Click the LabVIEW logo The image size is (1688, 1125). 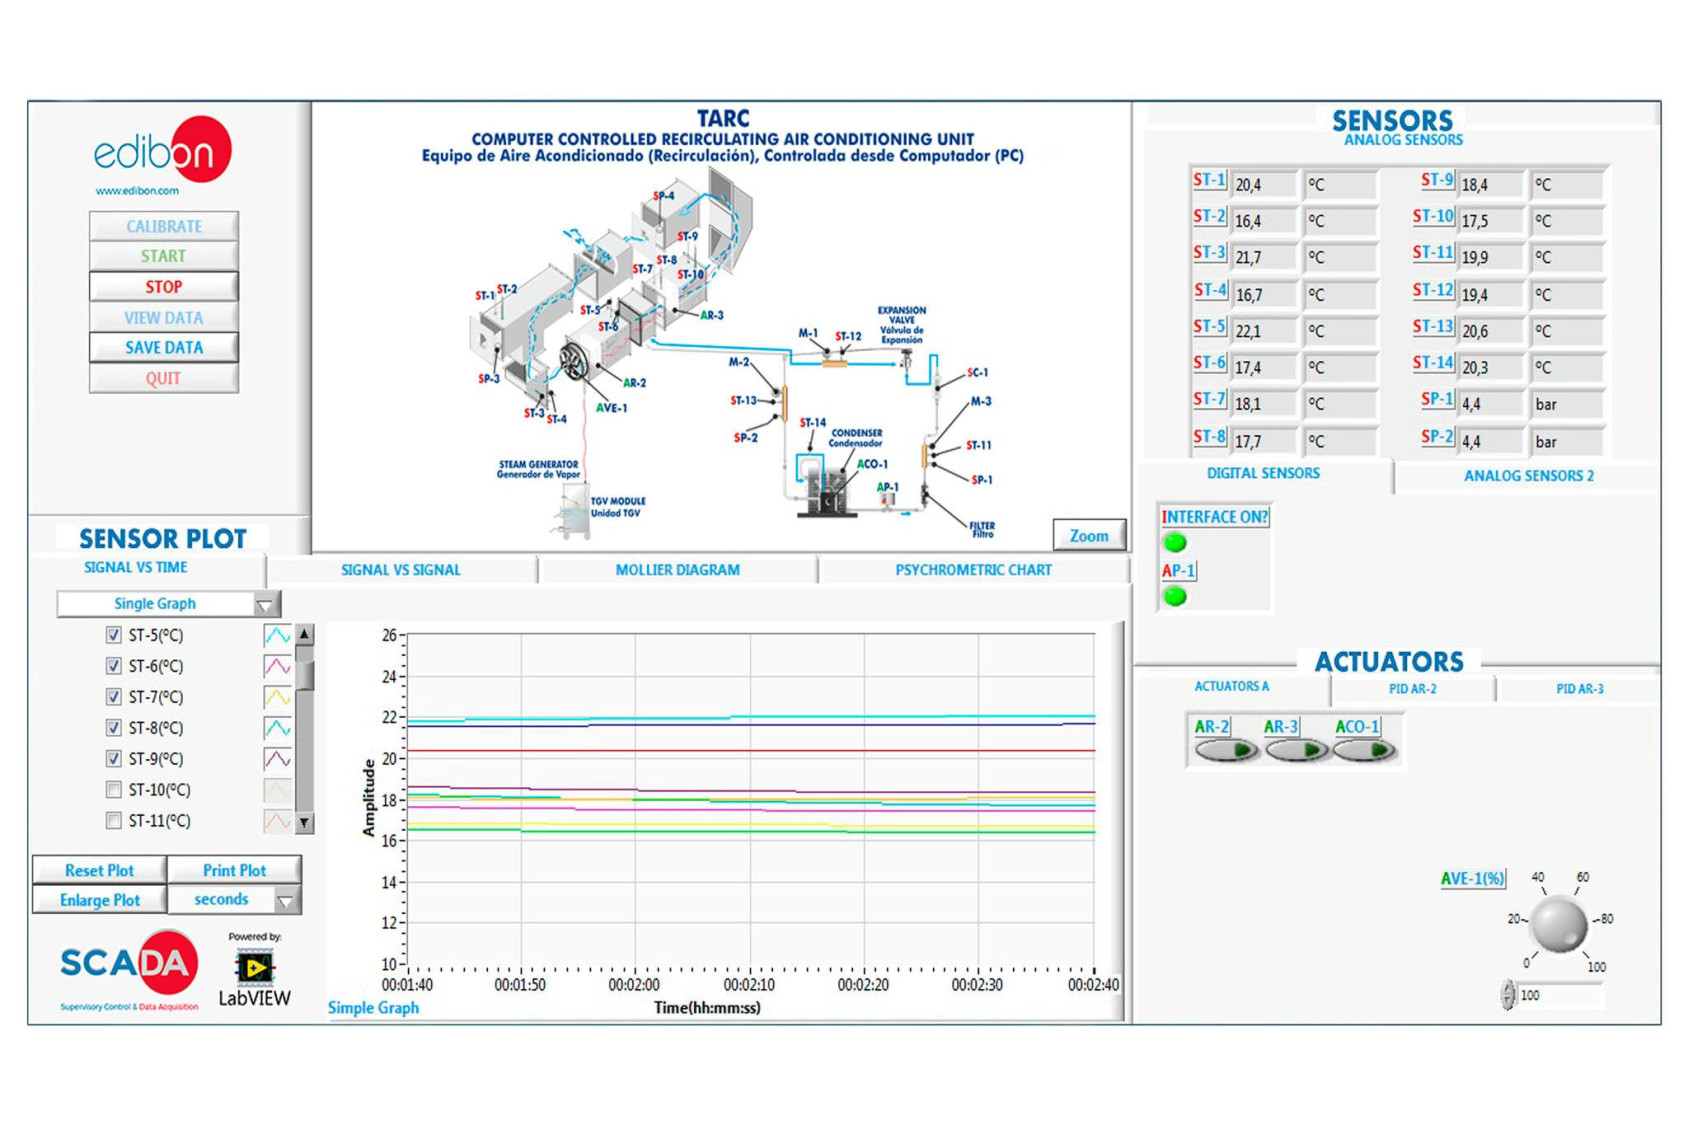tap(254, 972)
